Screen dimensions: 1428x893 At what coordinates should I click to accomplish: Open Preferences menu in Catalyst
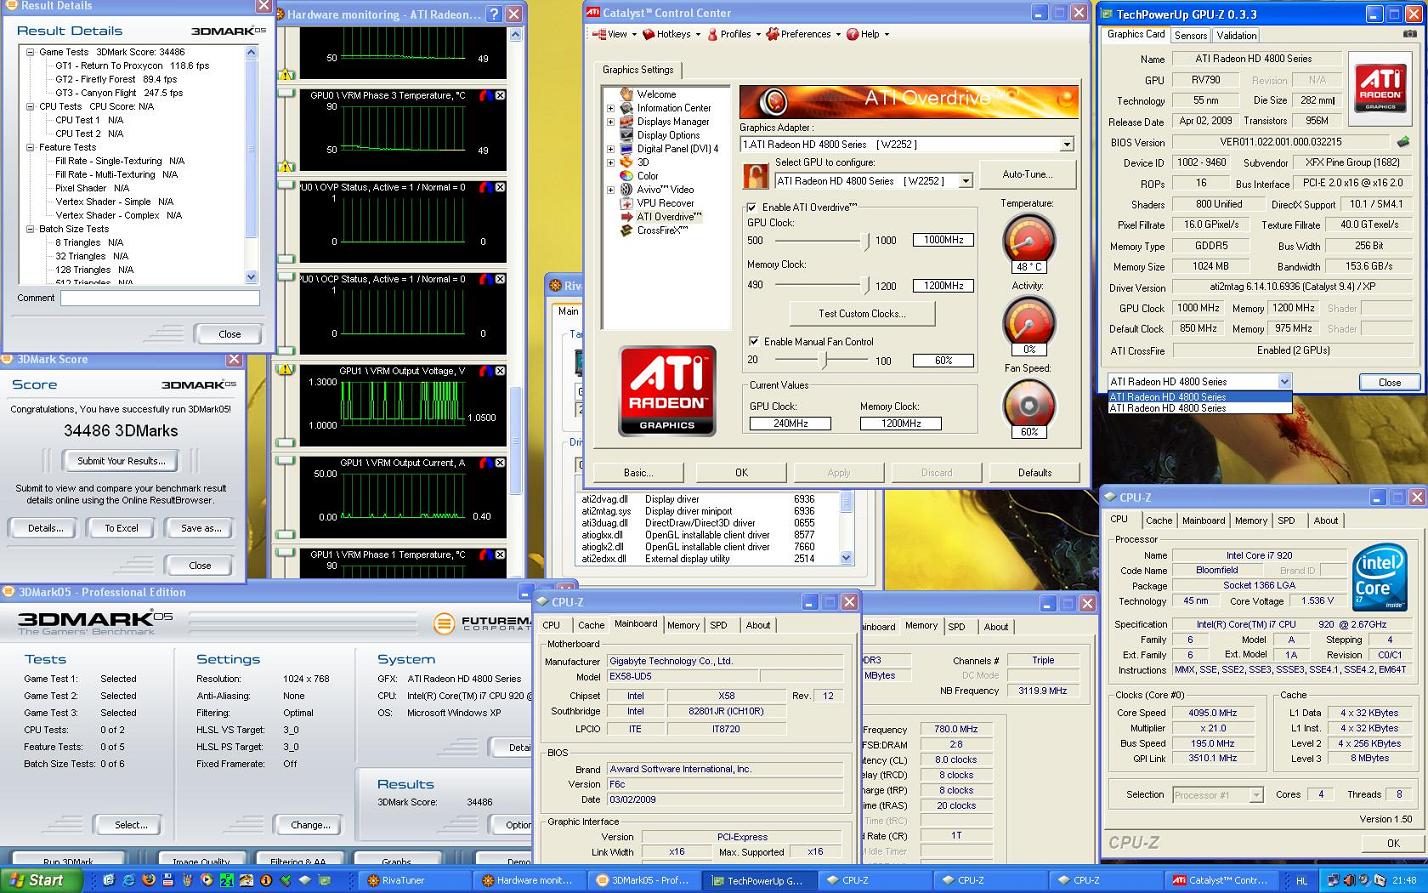tap(804, 34)
